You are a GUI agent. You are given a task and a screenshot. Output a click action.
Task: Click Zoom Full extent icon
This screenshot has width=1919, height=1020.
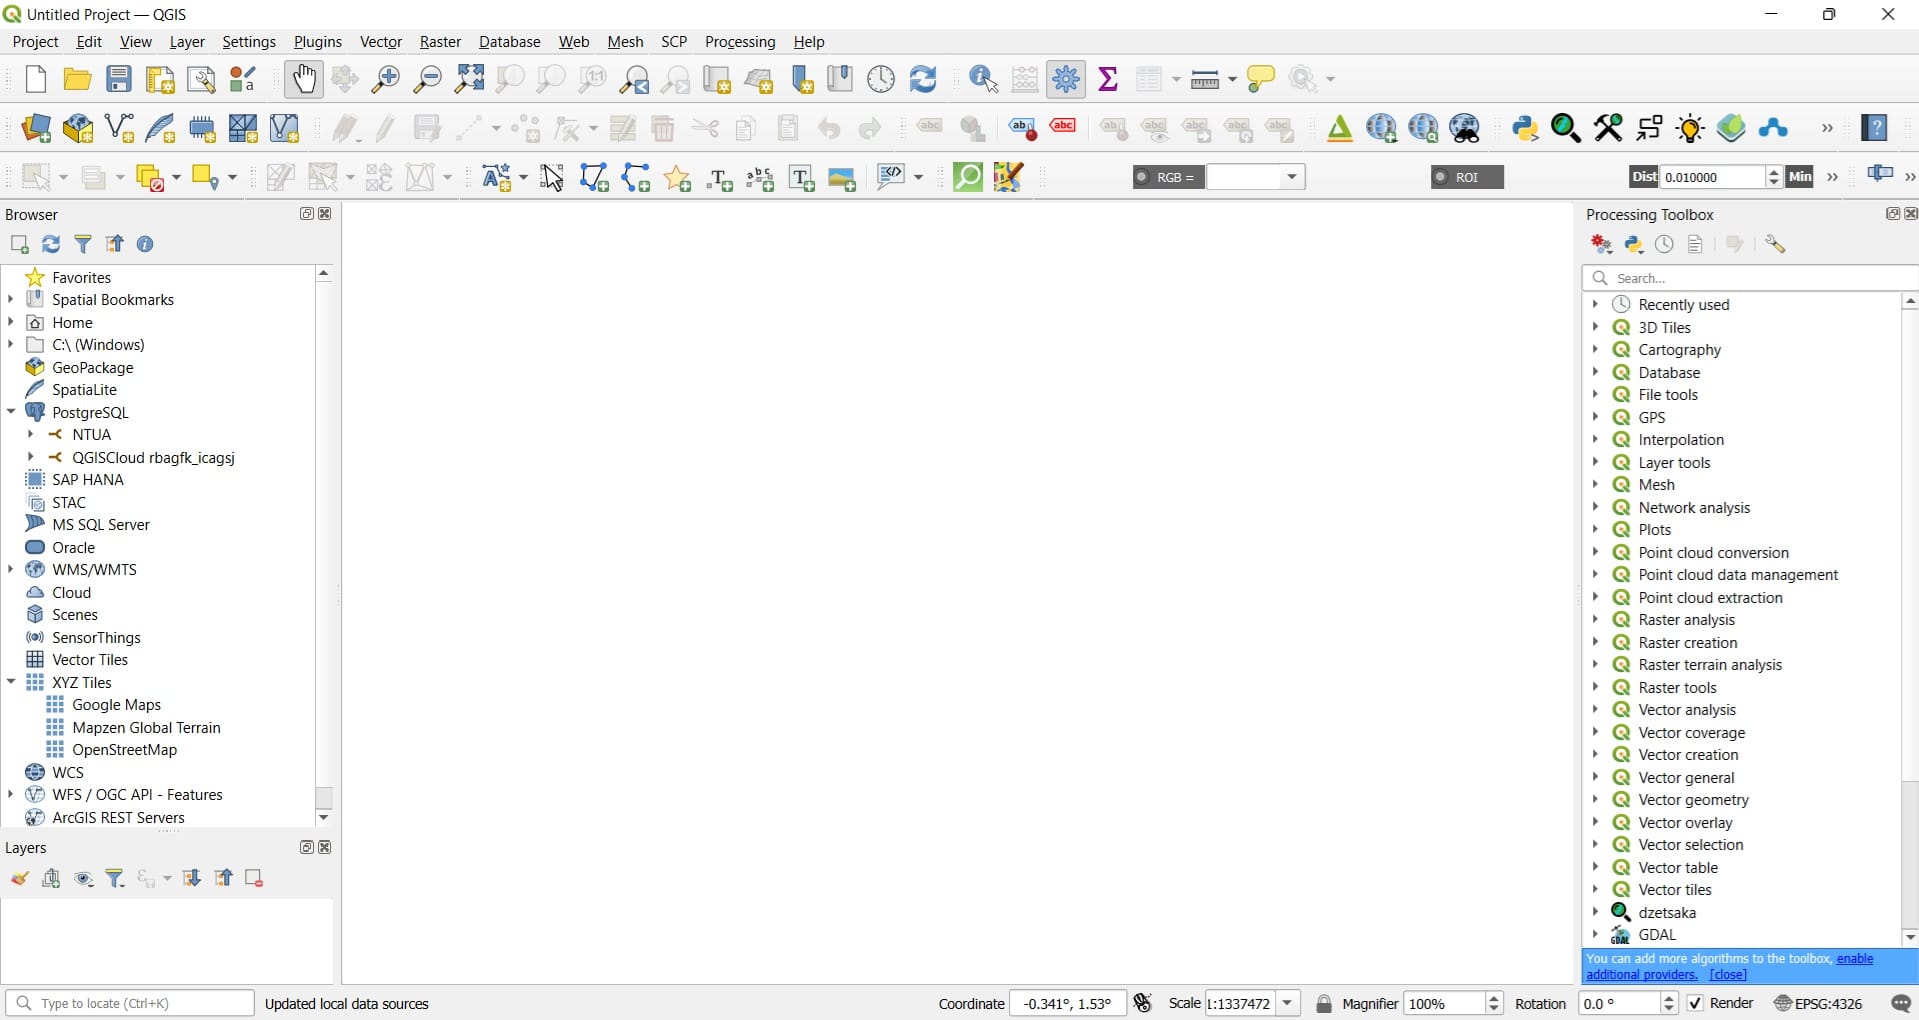(469, 79)
